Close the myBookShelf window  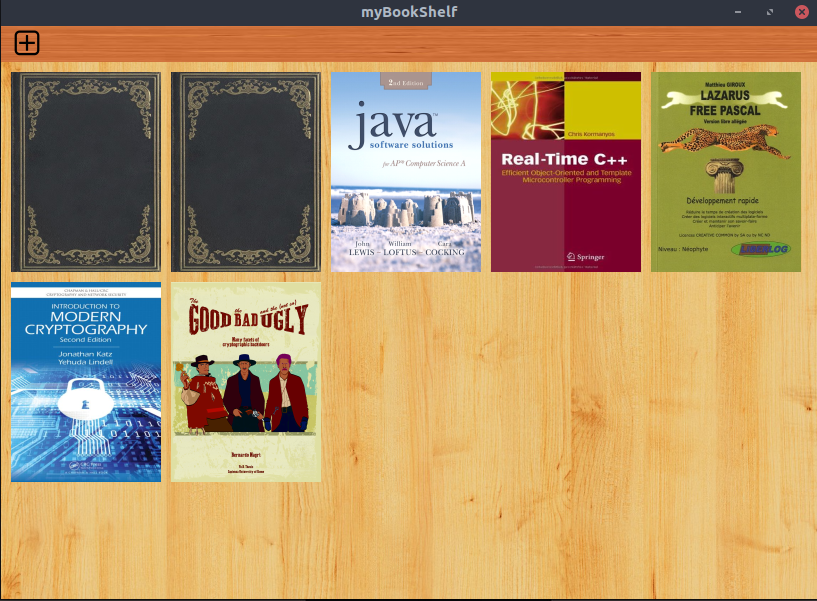click(801, 12)
